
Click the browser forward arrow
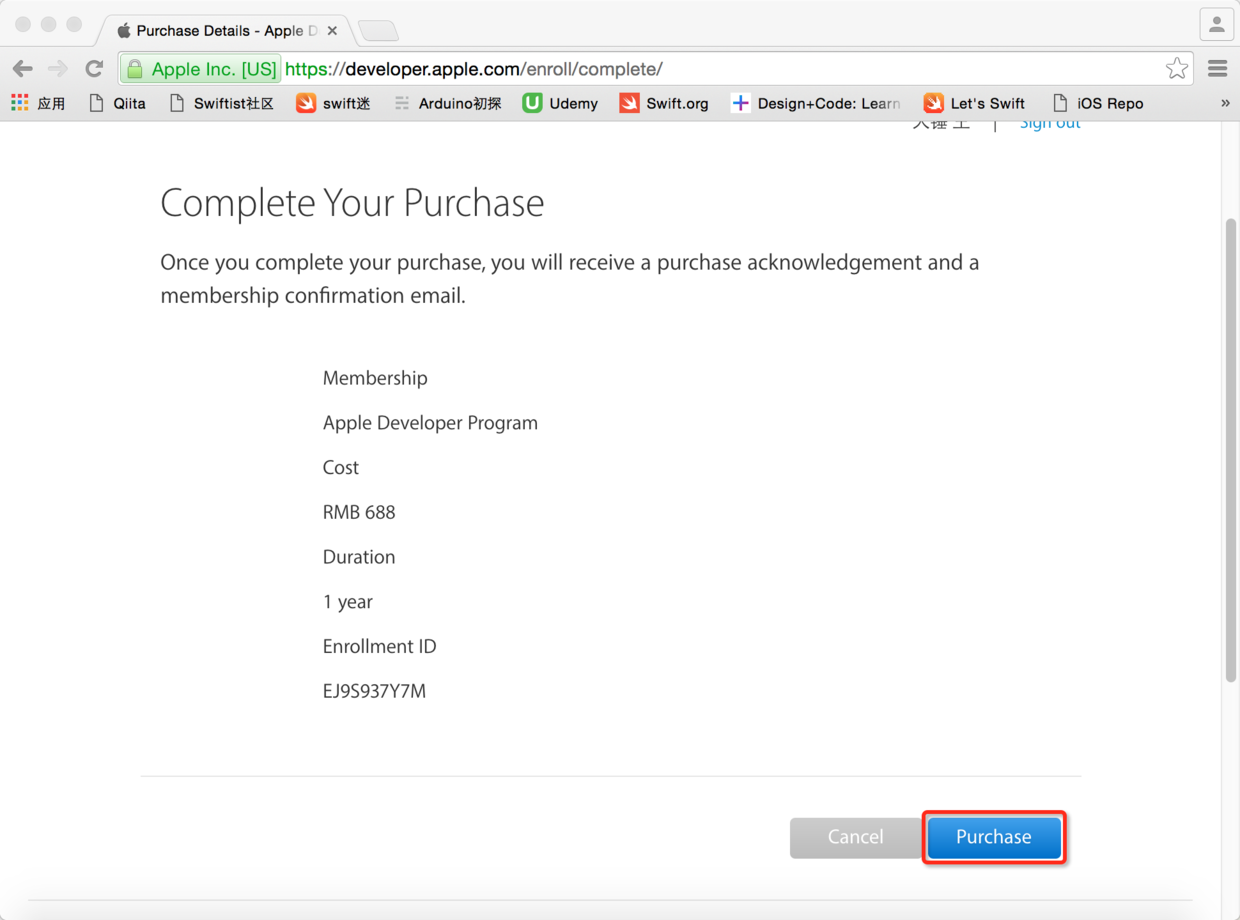click(58, 69)
